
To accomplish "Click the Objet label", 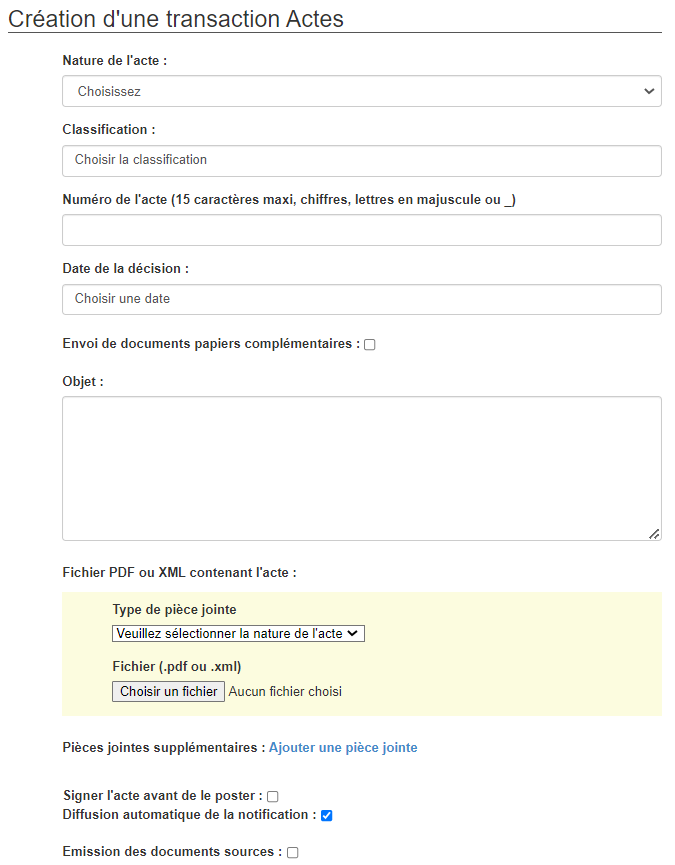I will 83,382.
